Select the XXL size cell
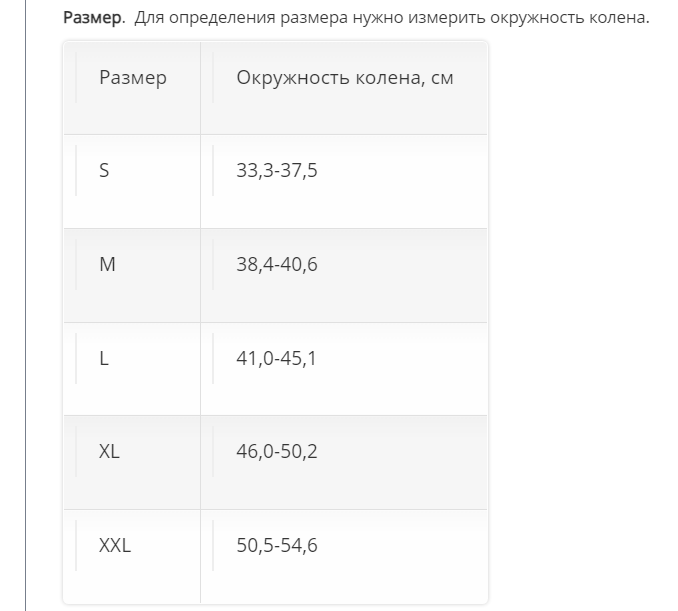 (115, 546)
